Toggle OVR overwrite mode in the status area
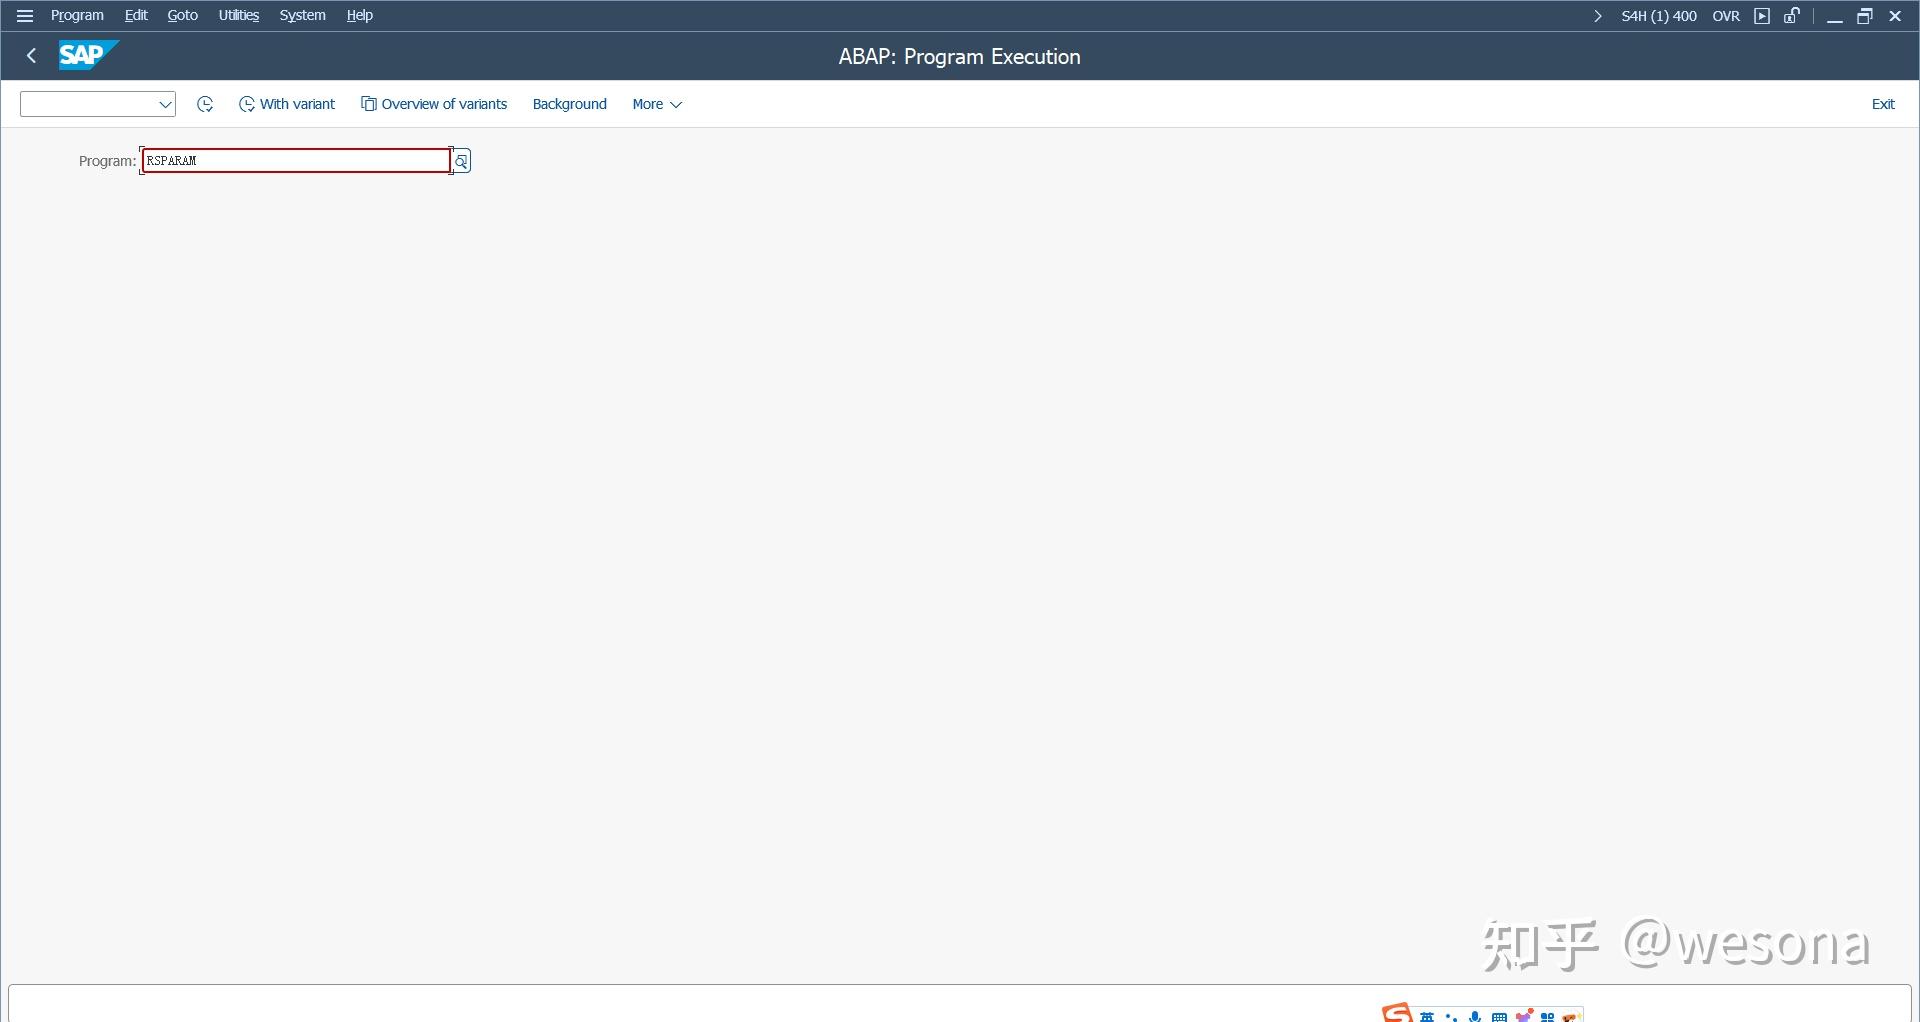Image resolution: width=1920 pixels, height=1022 pixels. tap(1726, 16)
